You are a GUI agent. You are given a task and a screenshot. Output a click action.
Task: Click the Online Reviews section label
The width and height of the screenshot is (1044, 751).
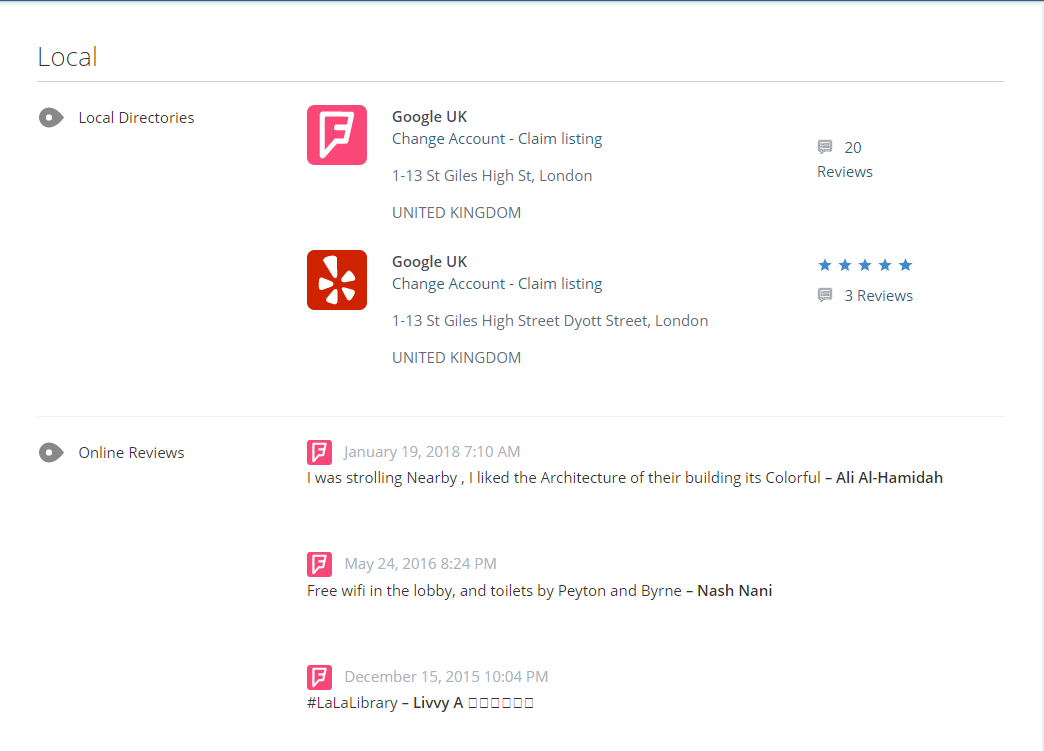point(131,453)
